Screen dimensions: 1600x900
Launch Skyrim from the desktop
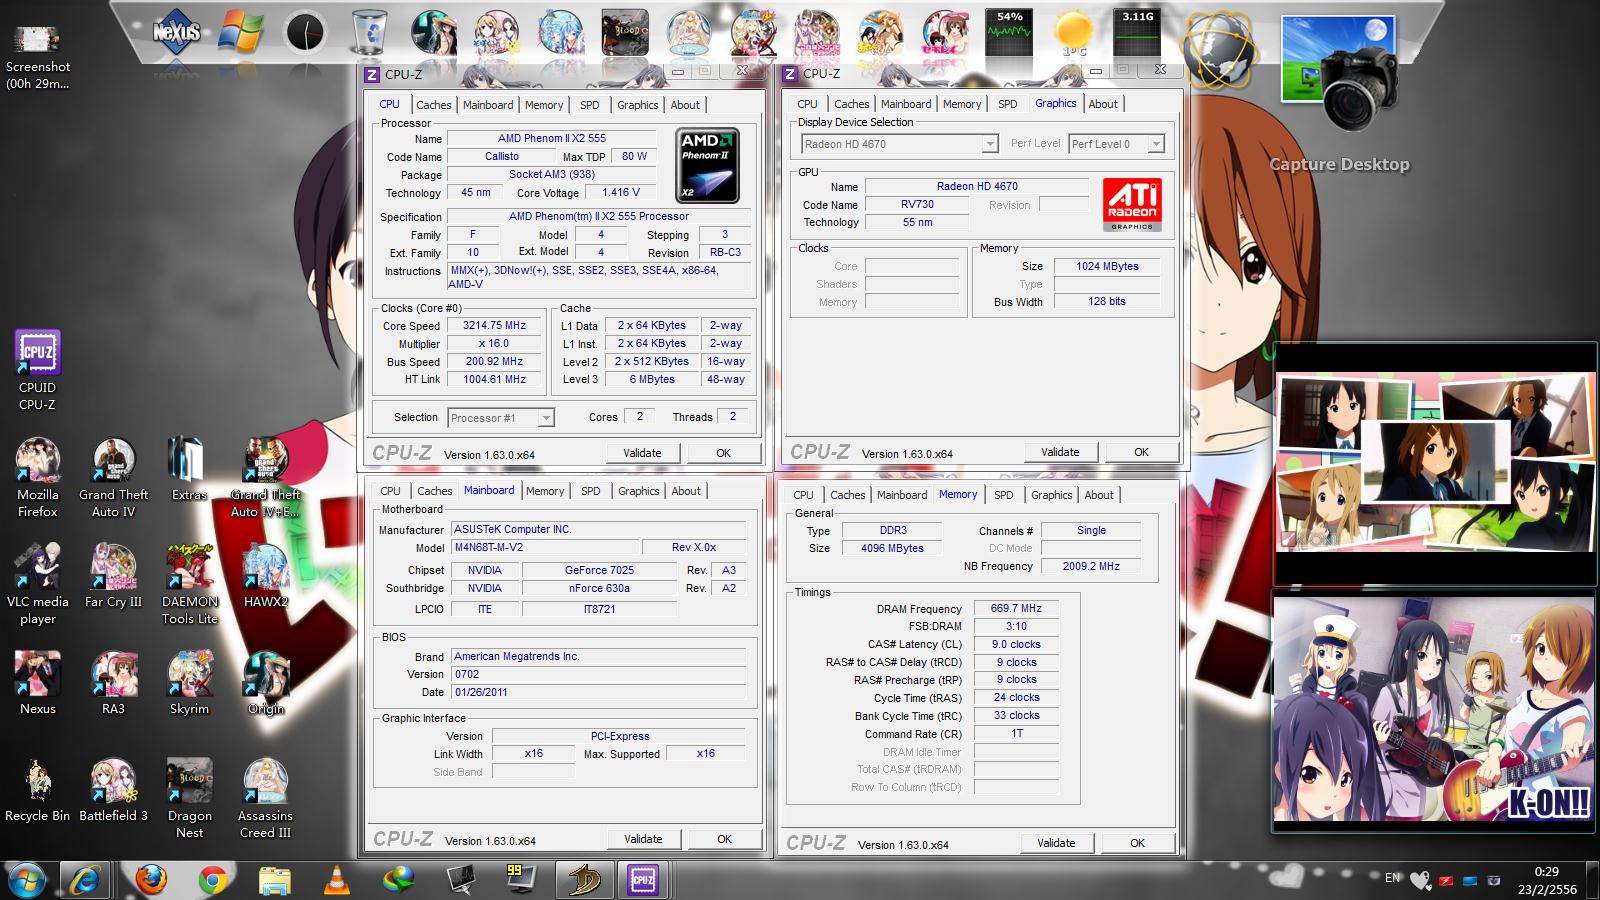tap(189, 675)
